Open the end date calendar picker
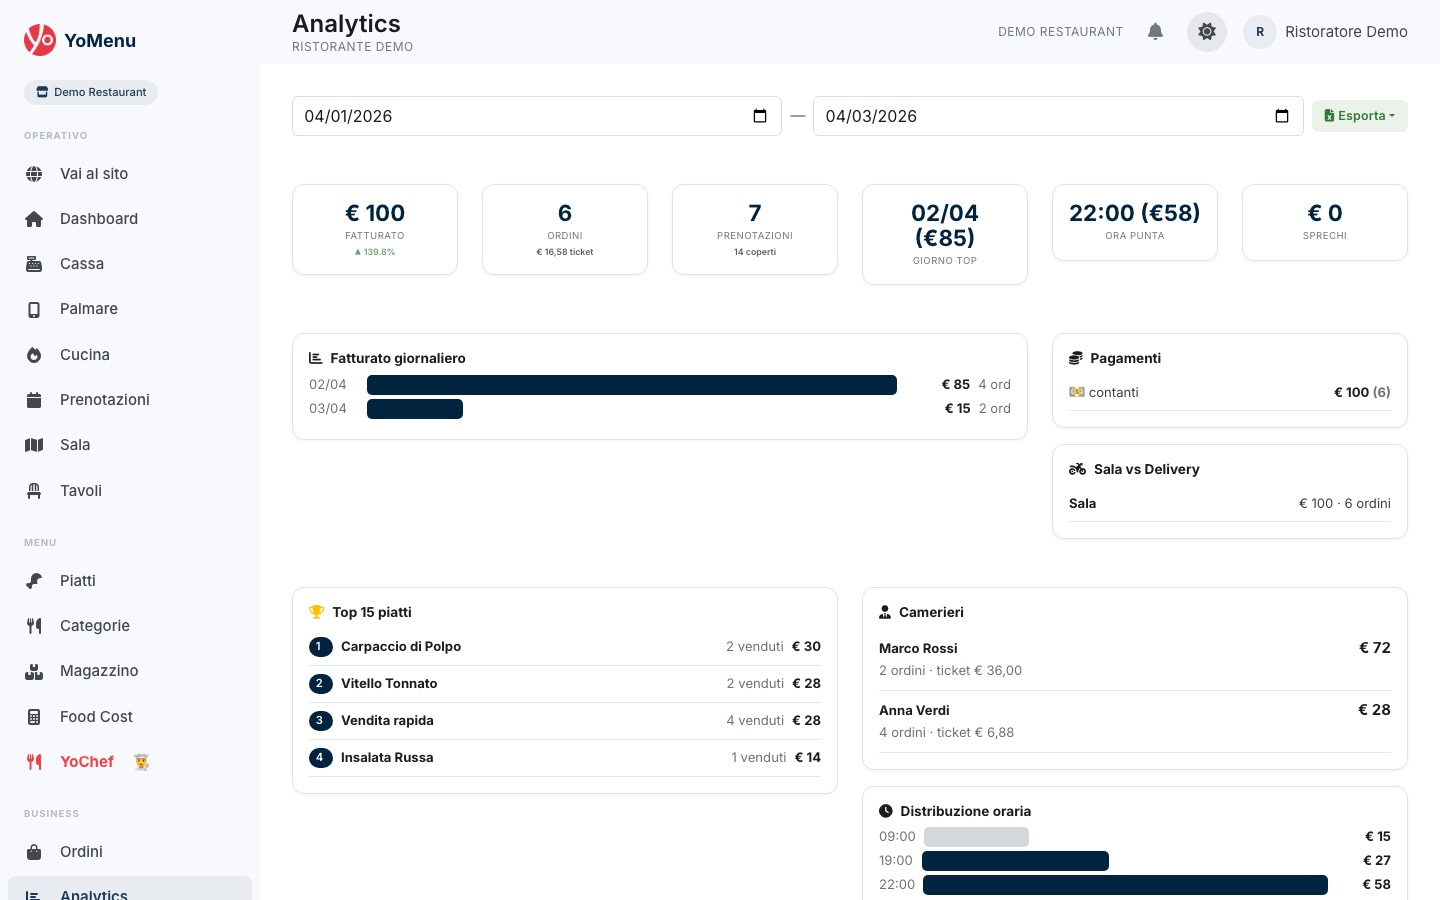Screen dimensions: 1440x900 pos(1282,116)
